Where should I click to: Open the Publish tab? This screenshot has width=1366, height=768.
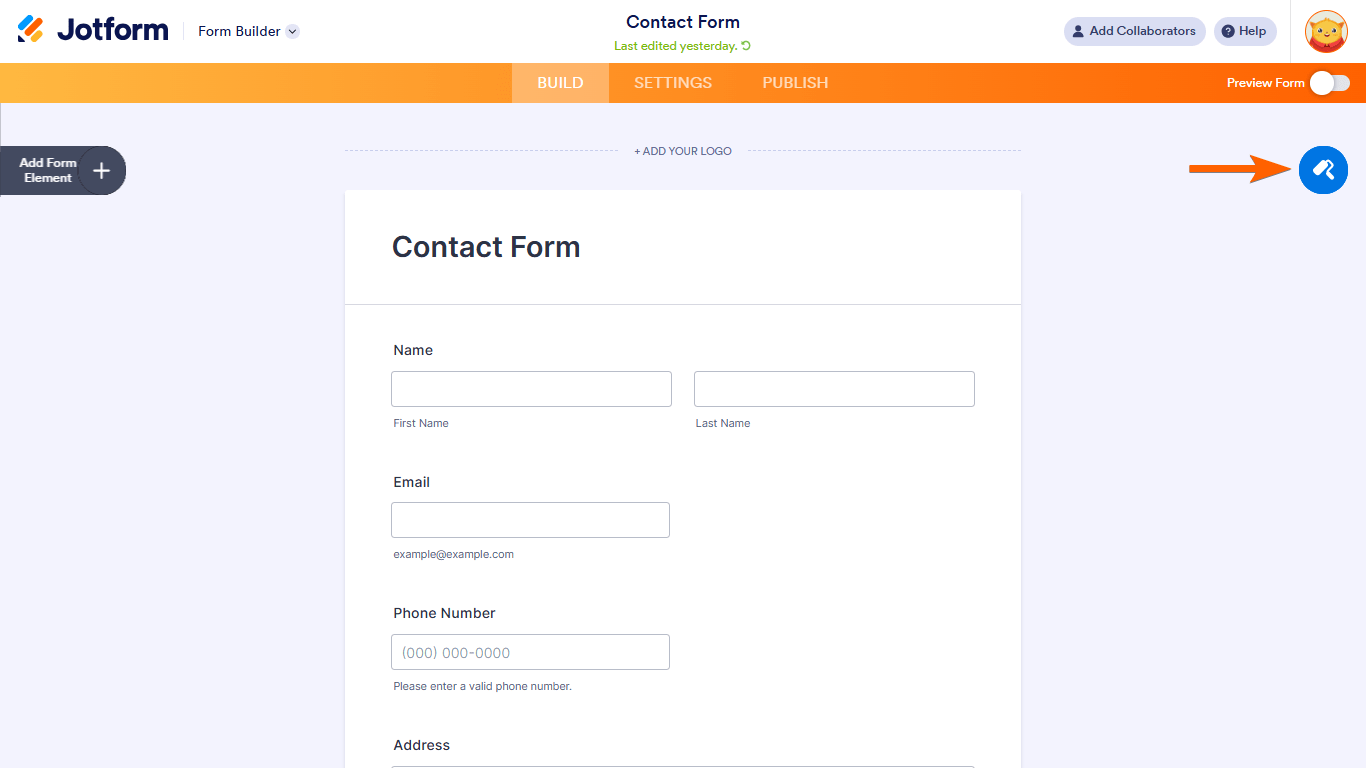pos(795,83)
